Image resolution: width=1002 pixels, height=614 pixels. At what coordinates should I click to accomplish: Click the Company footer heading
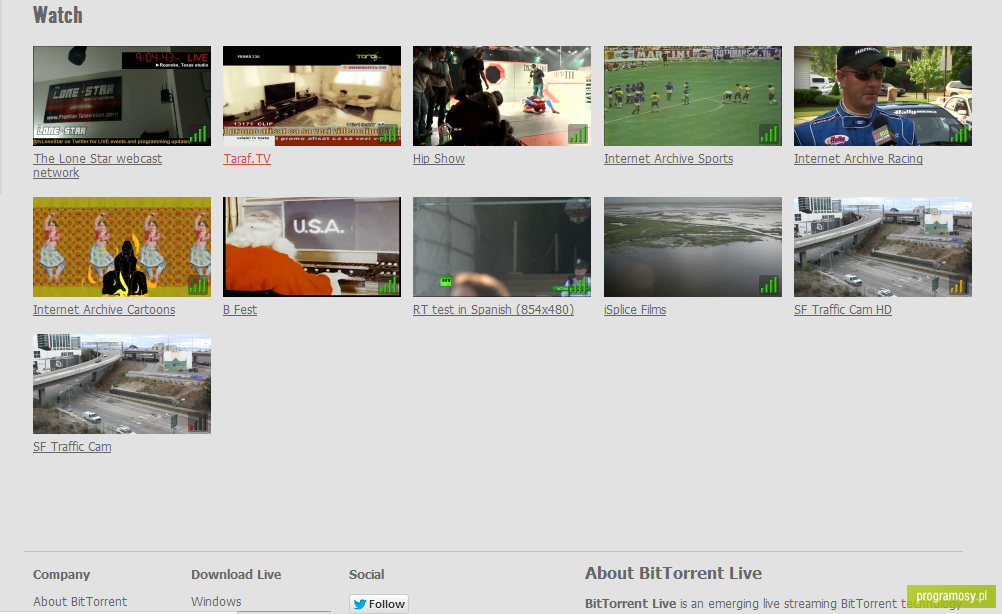pyautogui.click(x=61, y=574)
